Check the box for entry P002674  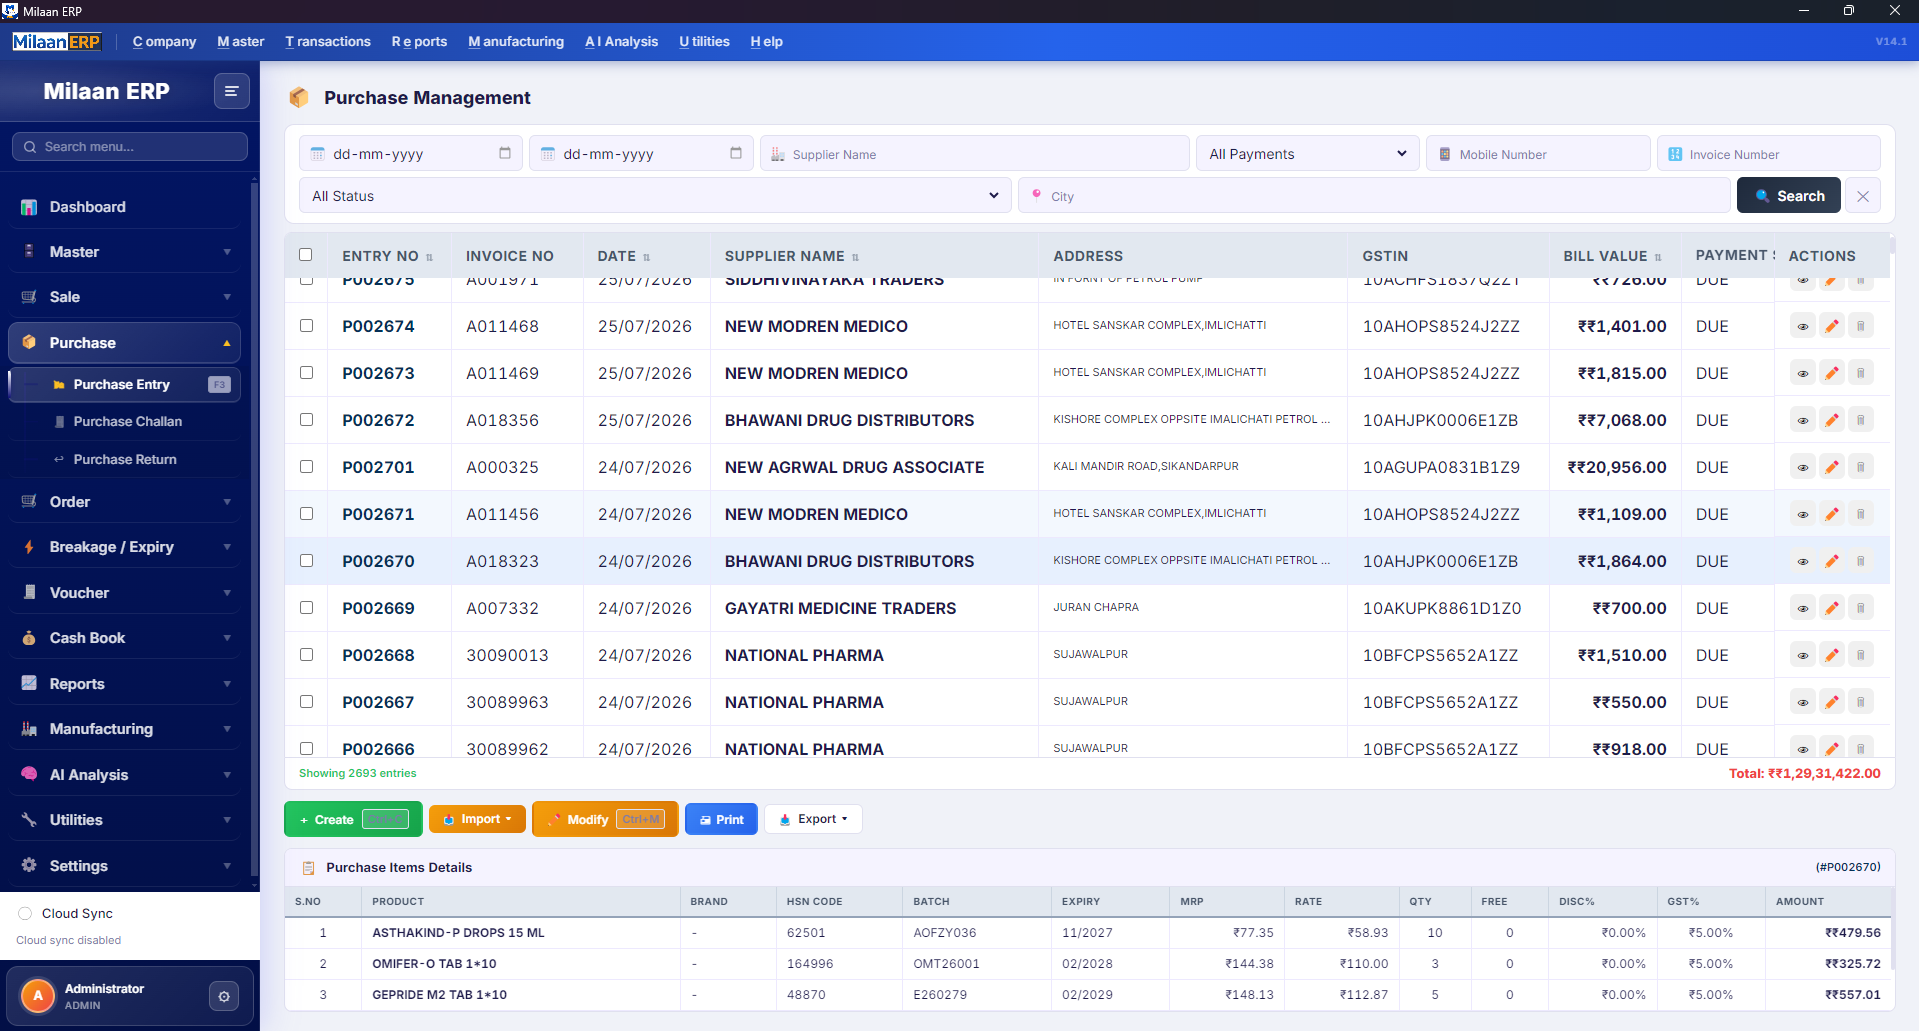pos(306,326)
